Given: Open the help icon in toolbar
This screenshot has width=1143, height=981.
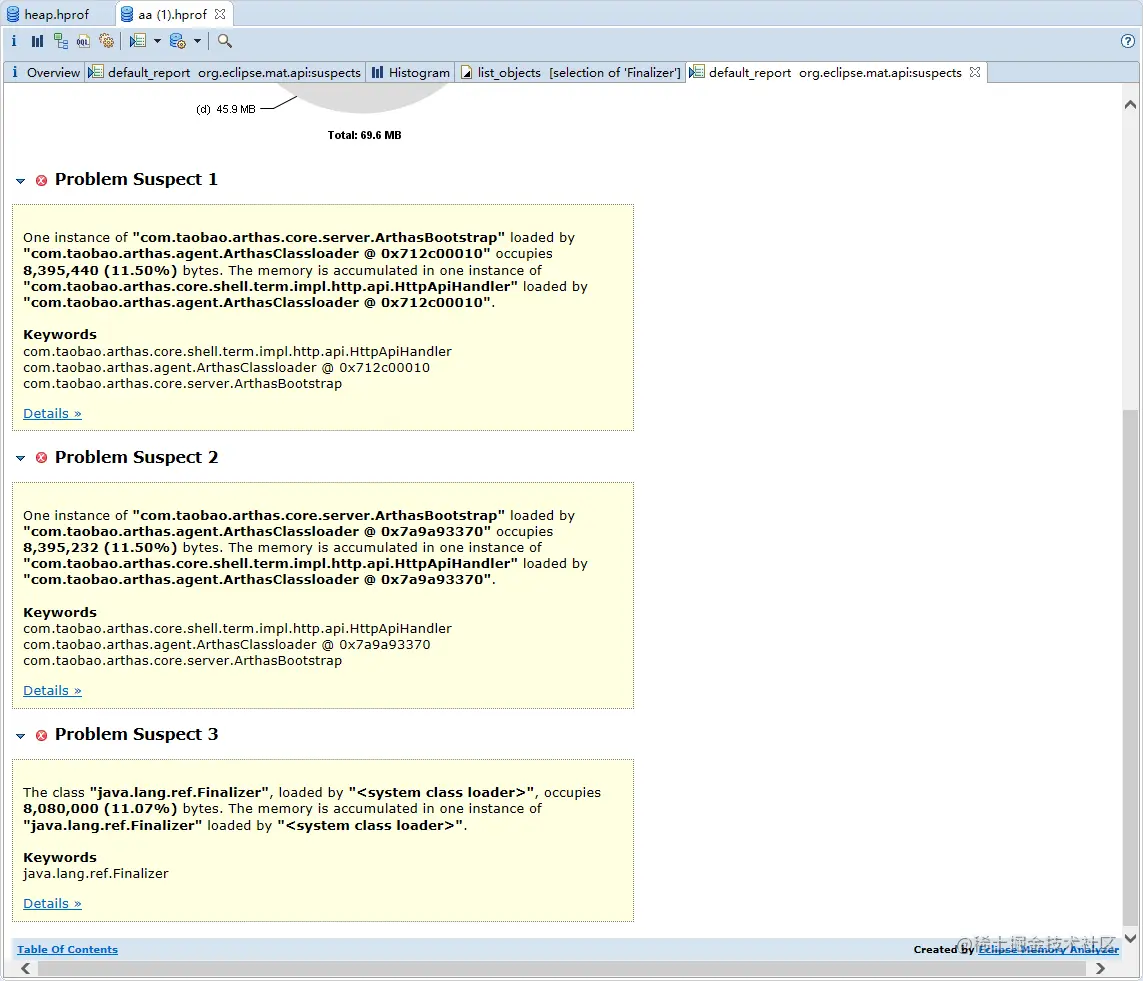Looking at the screenshot, I should coord(1128,41).
